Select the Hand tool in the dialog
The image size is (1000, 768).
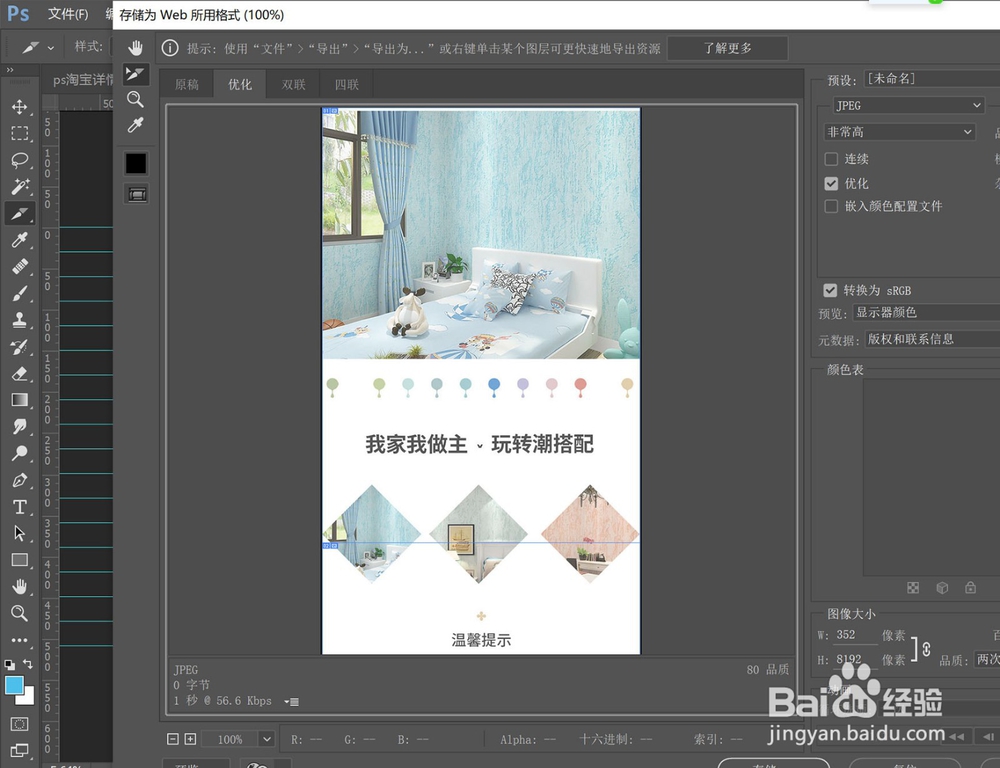[x=135, y=46]
